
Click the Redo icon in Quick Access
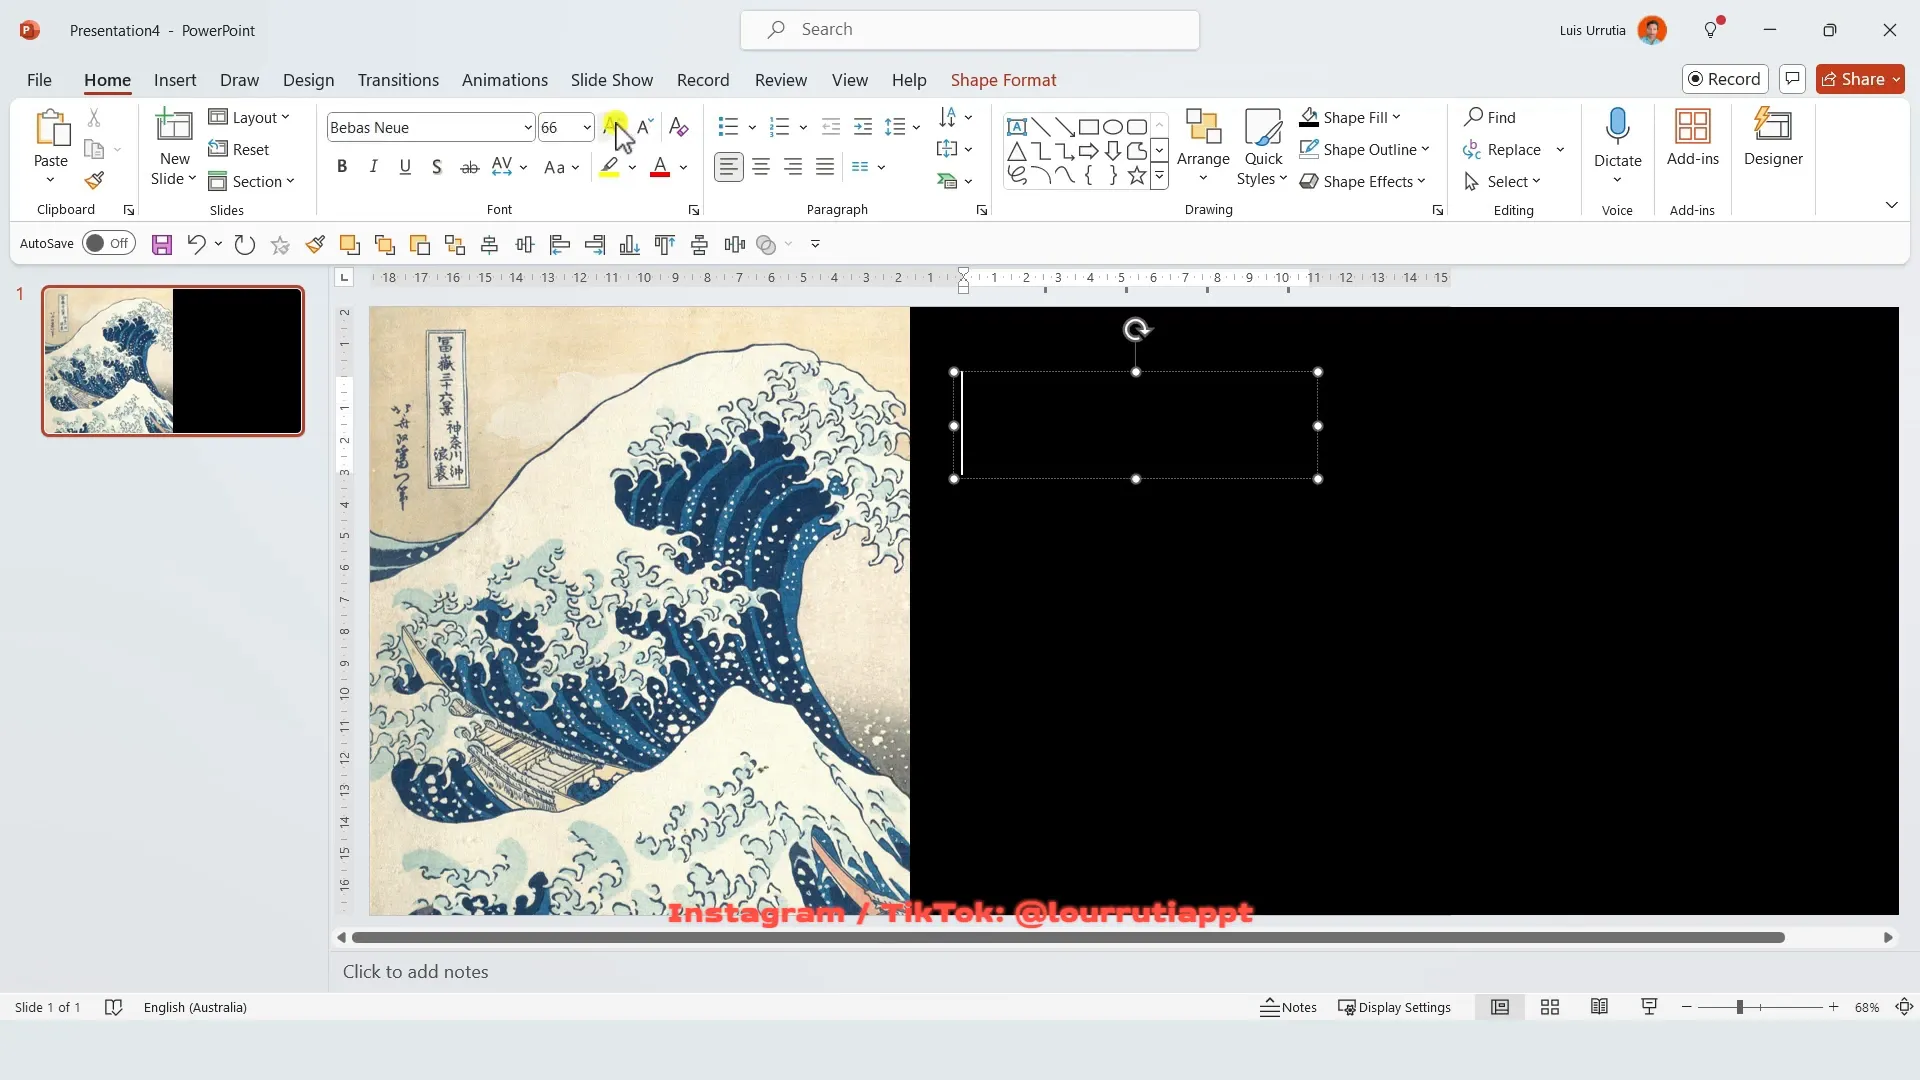(245, 244)
